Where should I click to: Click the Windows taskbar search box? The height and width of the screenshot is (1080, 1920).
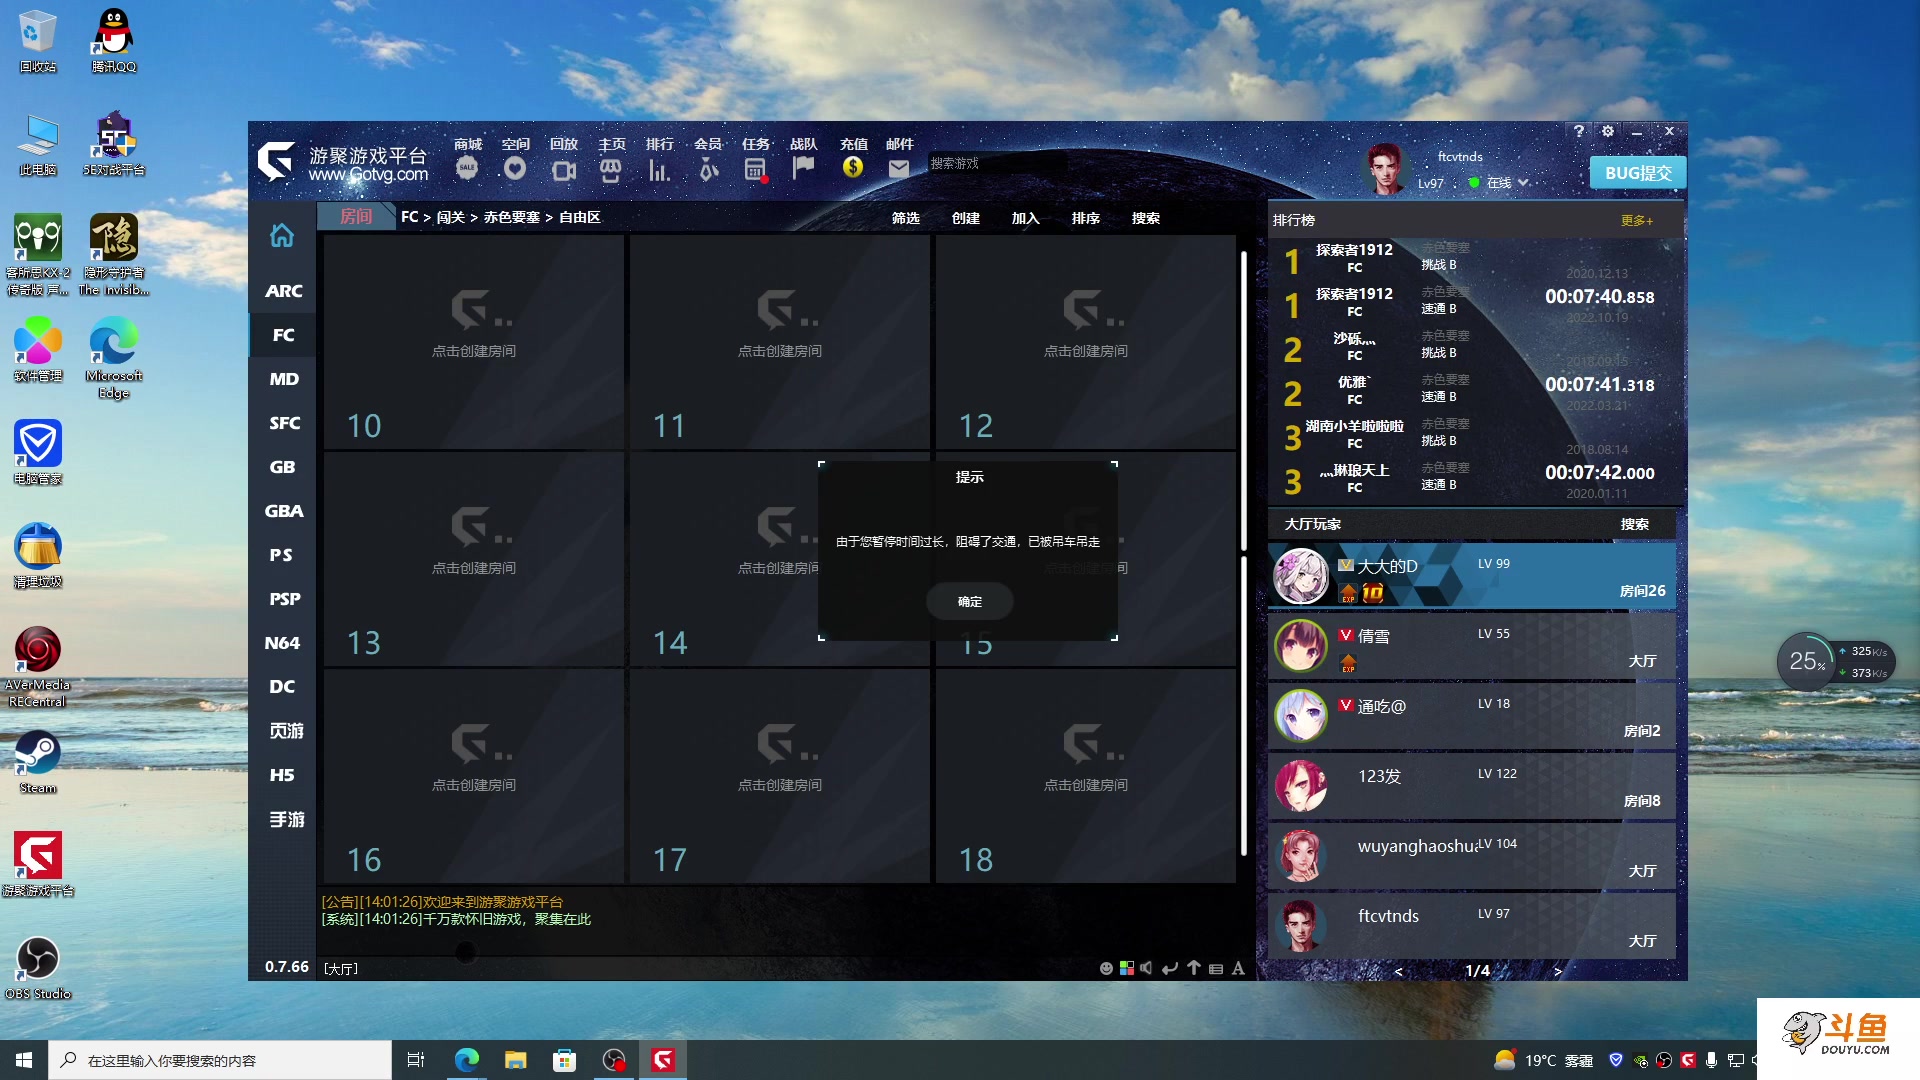point(220,1060)
